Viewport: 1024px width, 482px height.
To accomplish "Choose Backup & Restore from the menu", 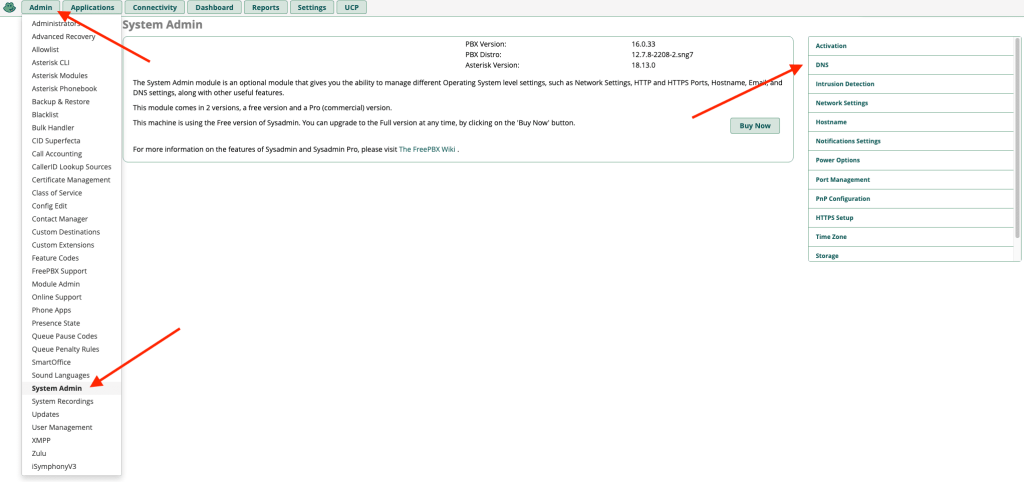I will (60, 101).
